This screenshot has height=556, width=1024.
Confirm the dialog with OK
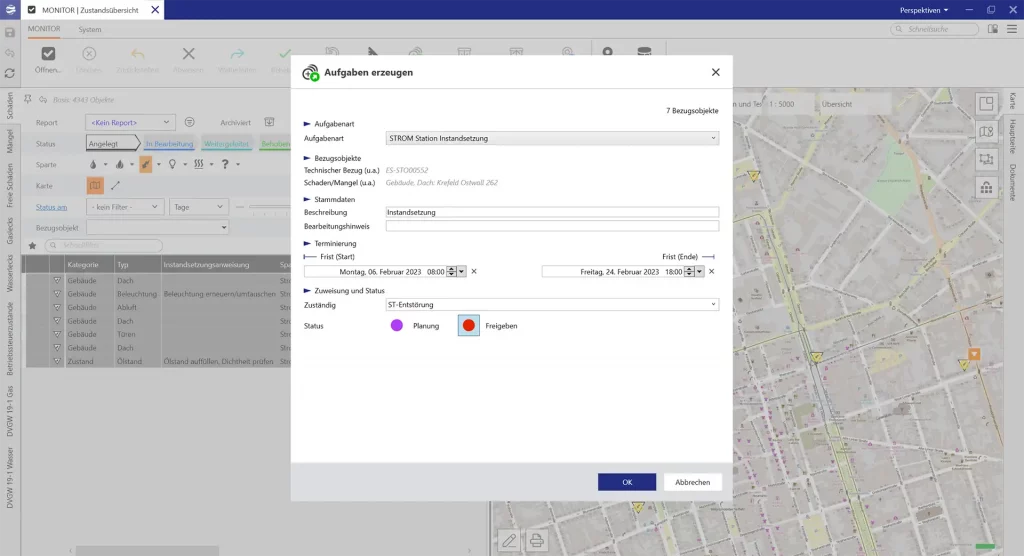[x=627, y=482]
